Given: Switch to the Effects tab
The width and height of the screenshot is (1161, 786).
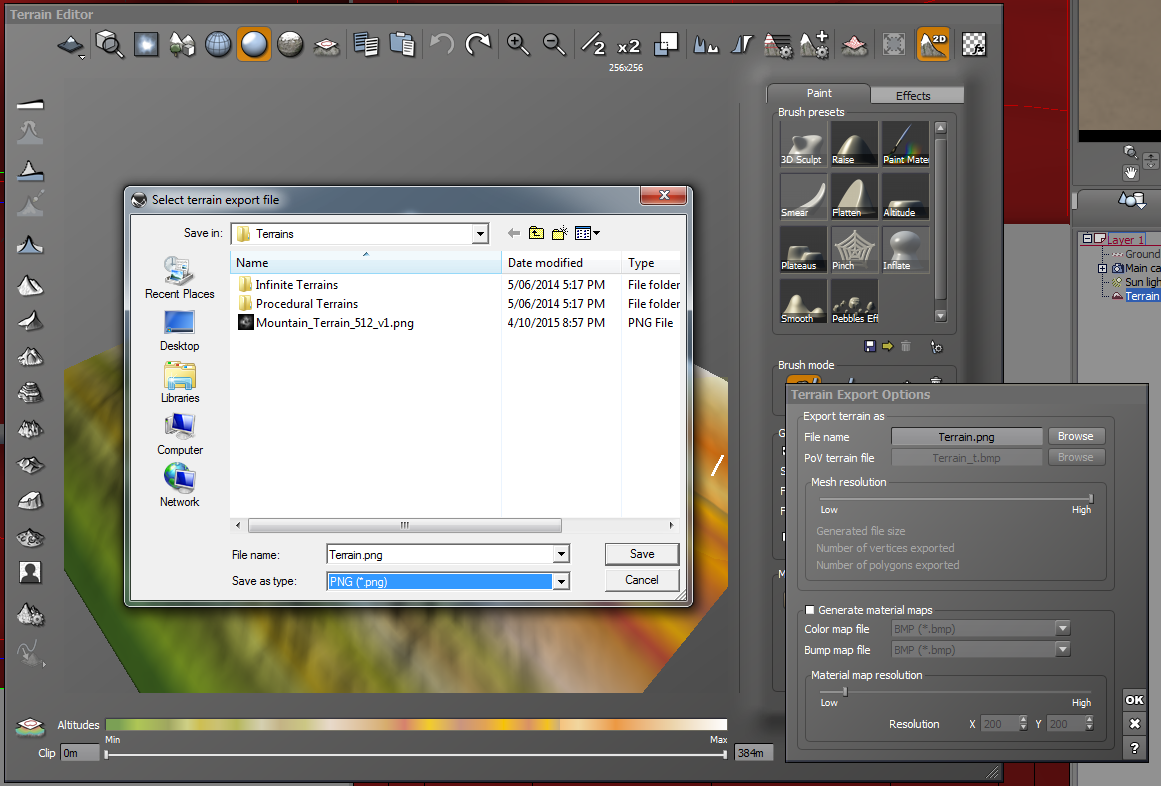Looking at the screenshot, I should coord(917,95).
